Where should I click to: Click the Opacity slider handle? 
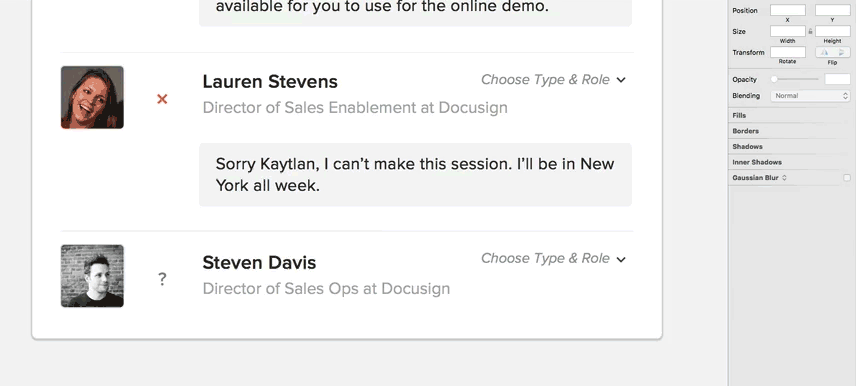pos(774,79)
